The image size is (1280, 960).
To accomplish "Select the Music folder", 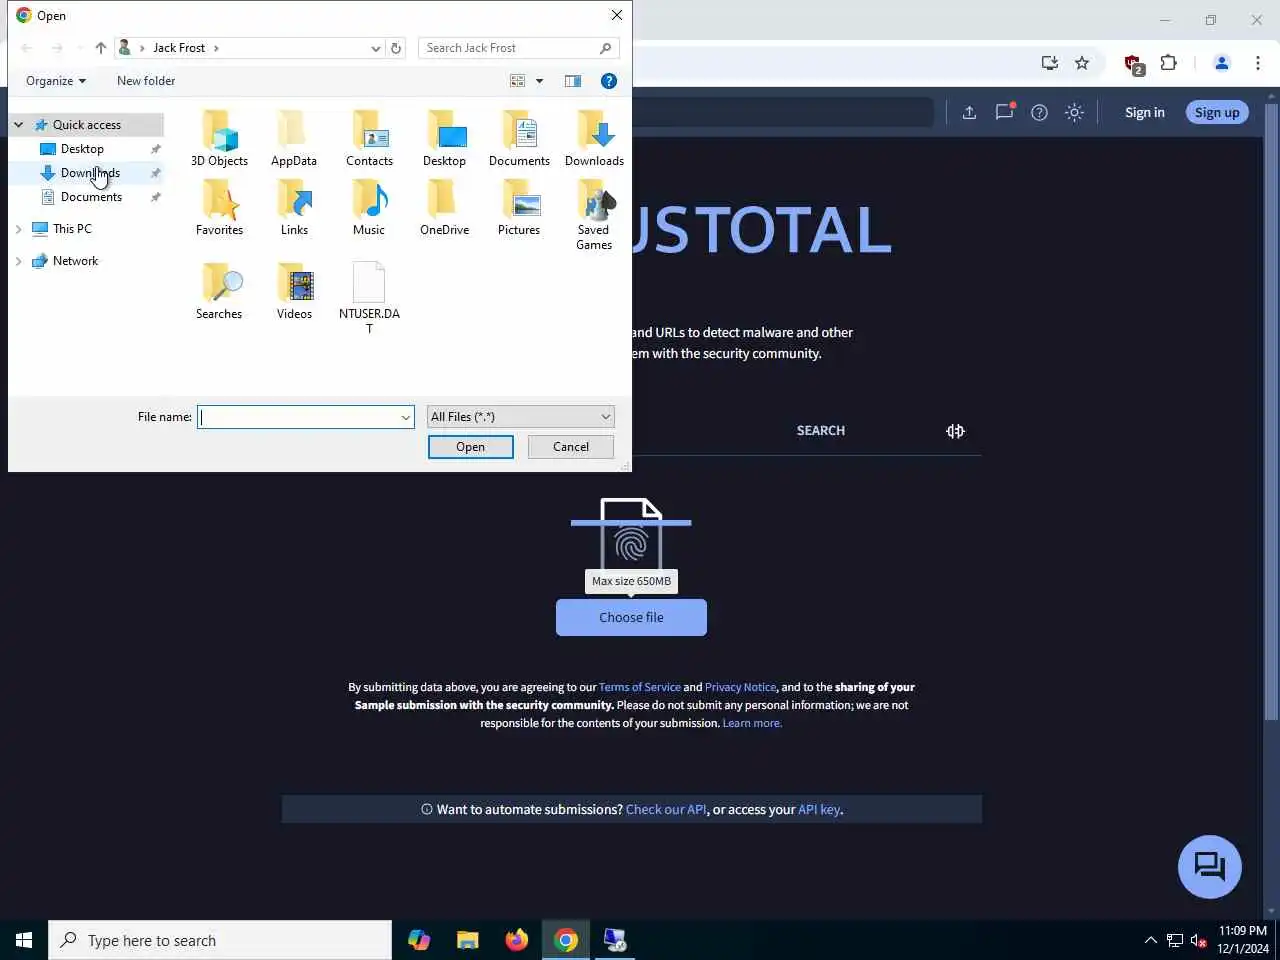I will [x=369, y=207].
